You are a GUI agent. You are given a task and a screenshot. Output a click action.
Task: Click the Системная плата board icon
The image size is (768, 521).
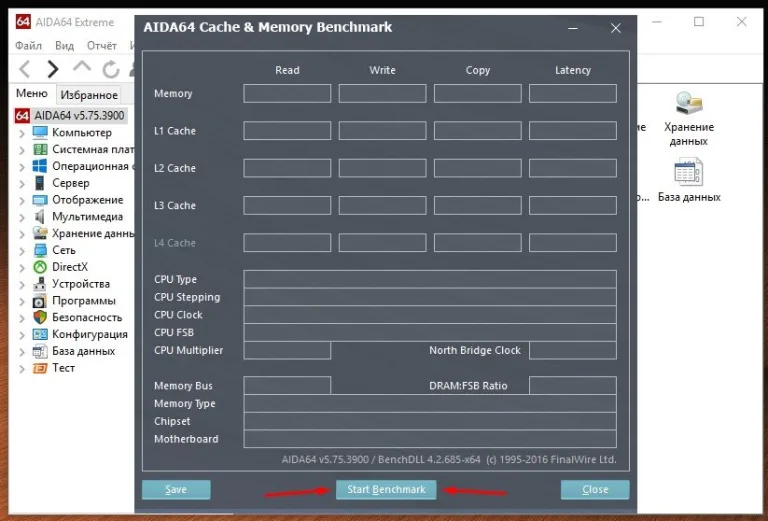(40, 149)
